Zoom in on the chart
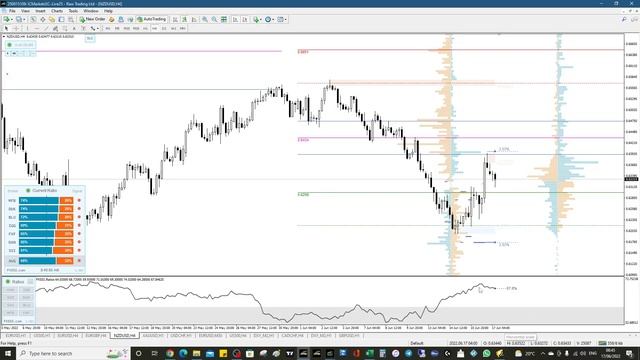Screen dimensions: 640x360 (x=204, y=19)
